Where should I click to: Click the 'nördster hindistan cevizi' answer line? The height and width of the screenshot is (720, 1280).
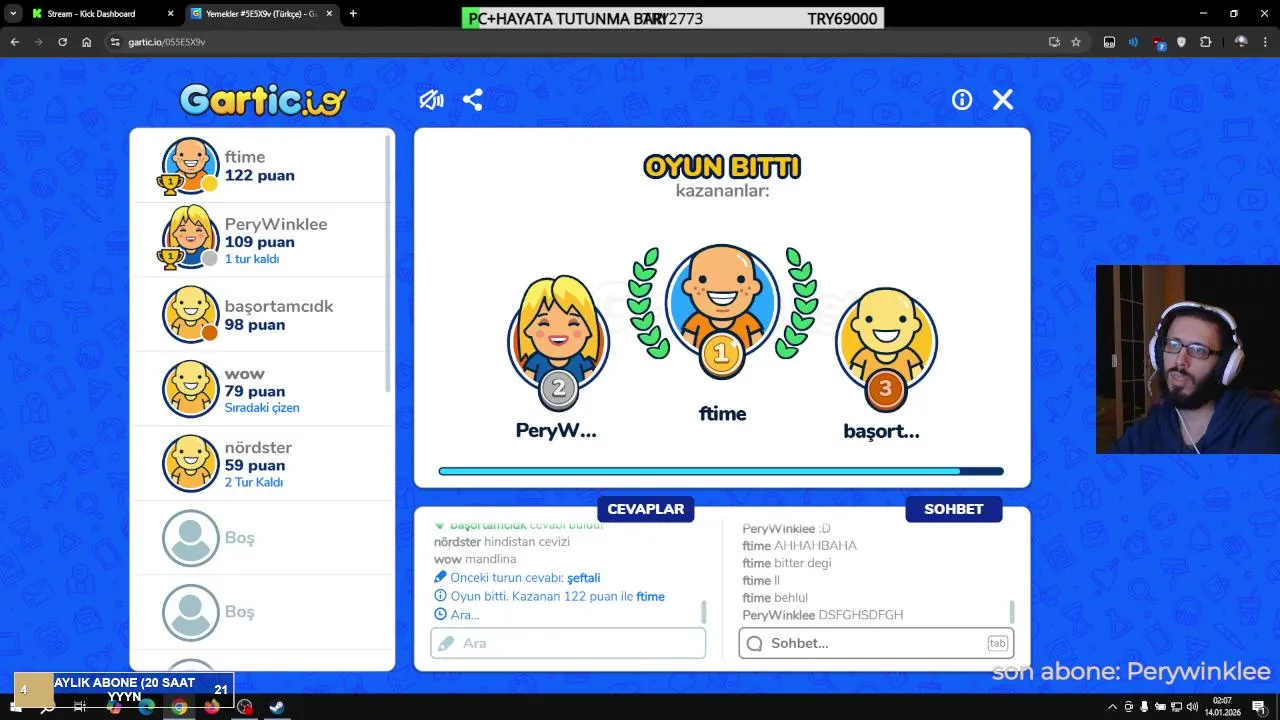tap(502, 542)
